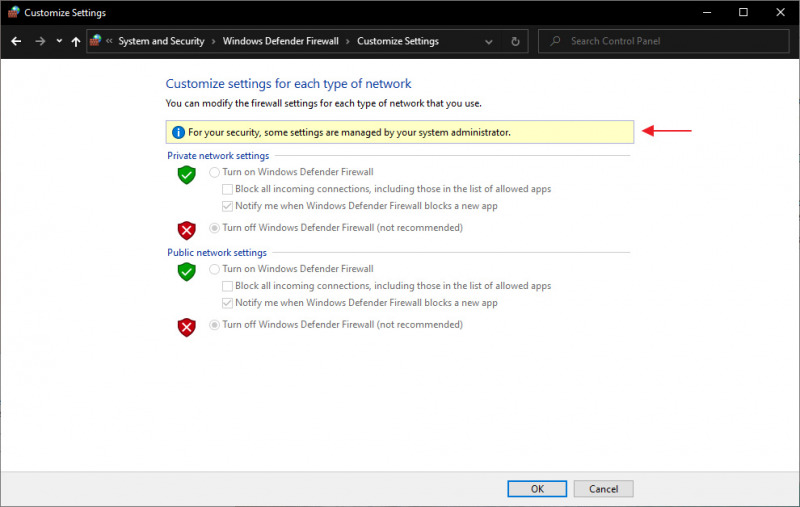Select Turn on Firewall for Public network

pos(214,269)
